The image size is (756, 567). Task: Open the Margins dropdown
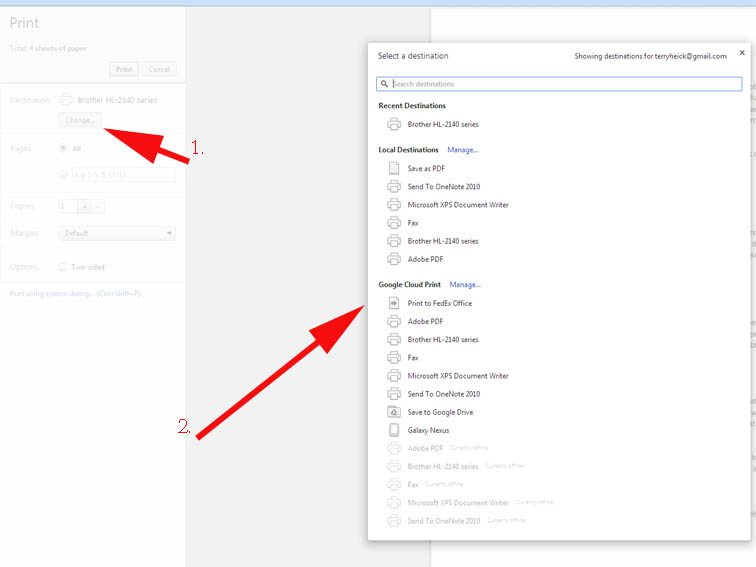pos(117,233)
